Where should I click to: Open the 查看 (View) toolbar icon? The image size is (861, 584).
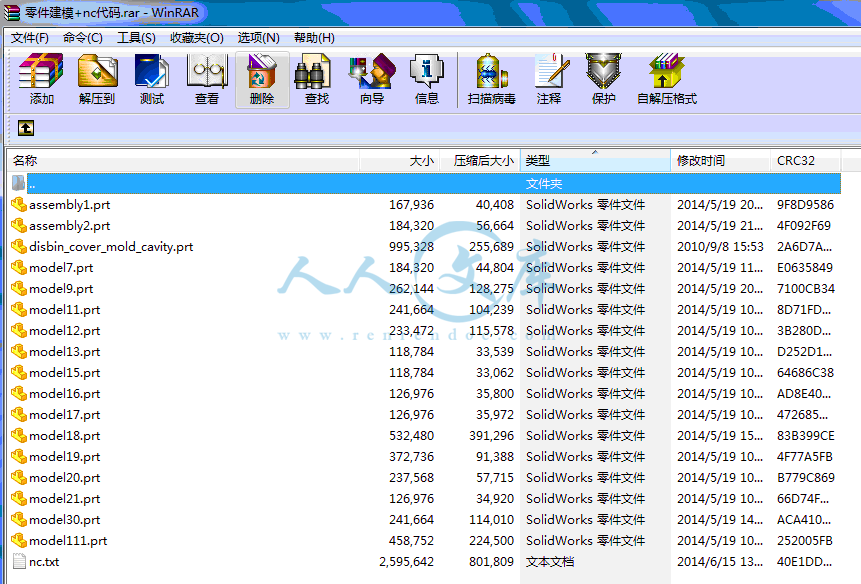[x=207, y=71]
